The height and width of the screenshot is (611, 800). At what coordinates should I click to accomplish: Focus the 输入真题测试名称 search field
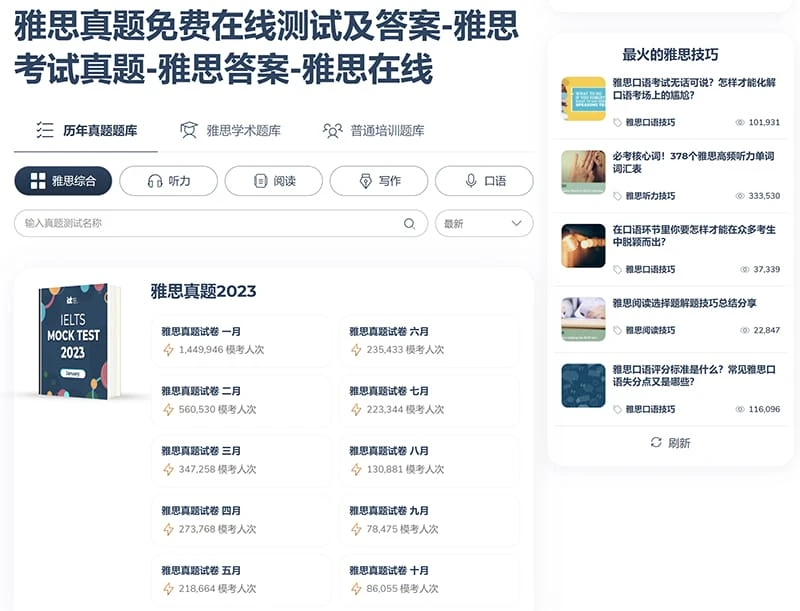coord(220,223)
